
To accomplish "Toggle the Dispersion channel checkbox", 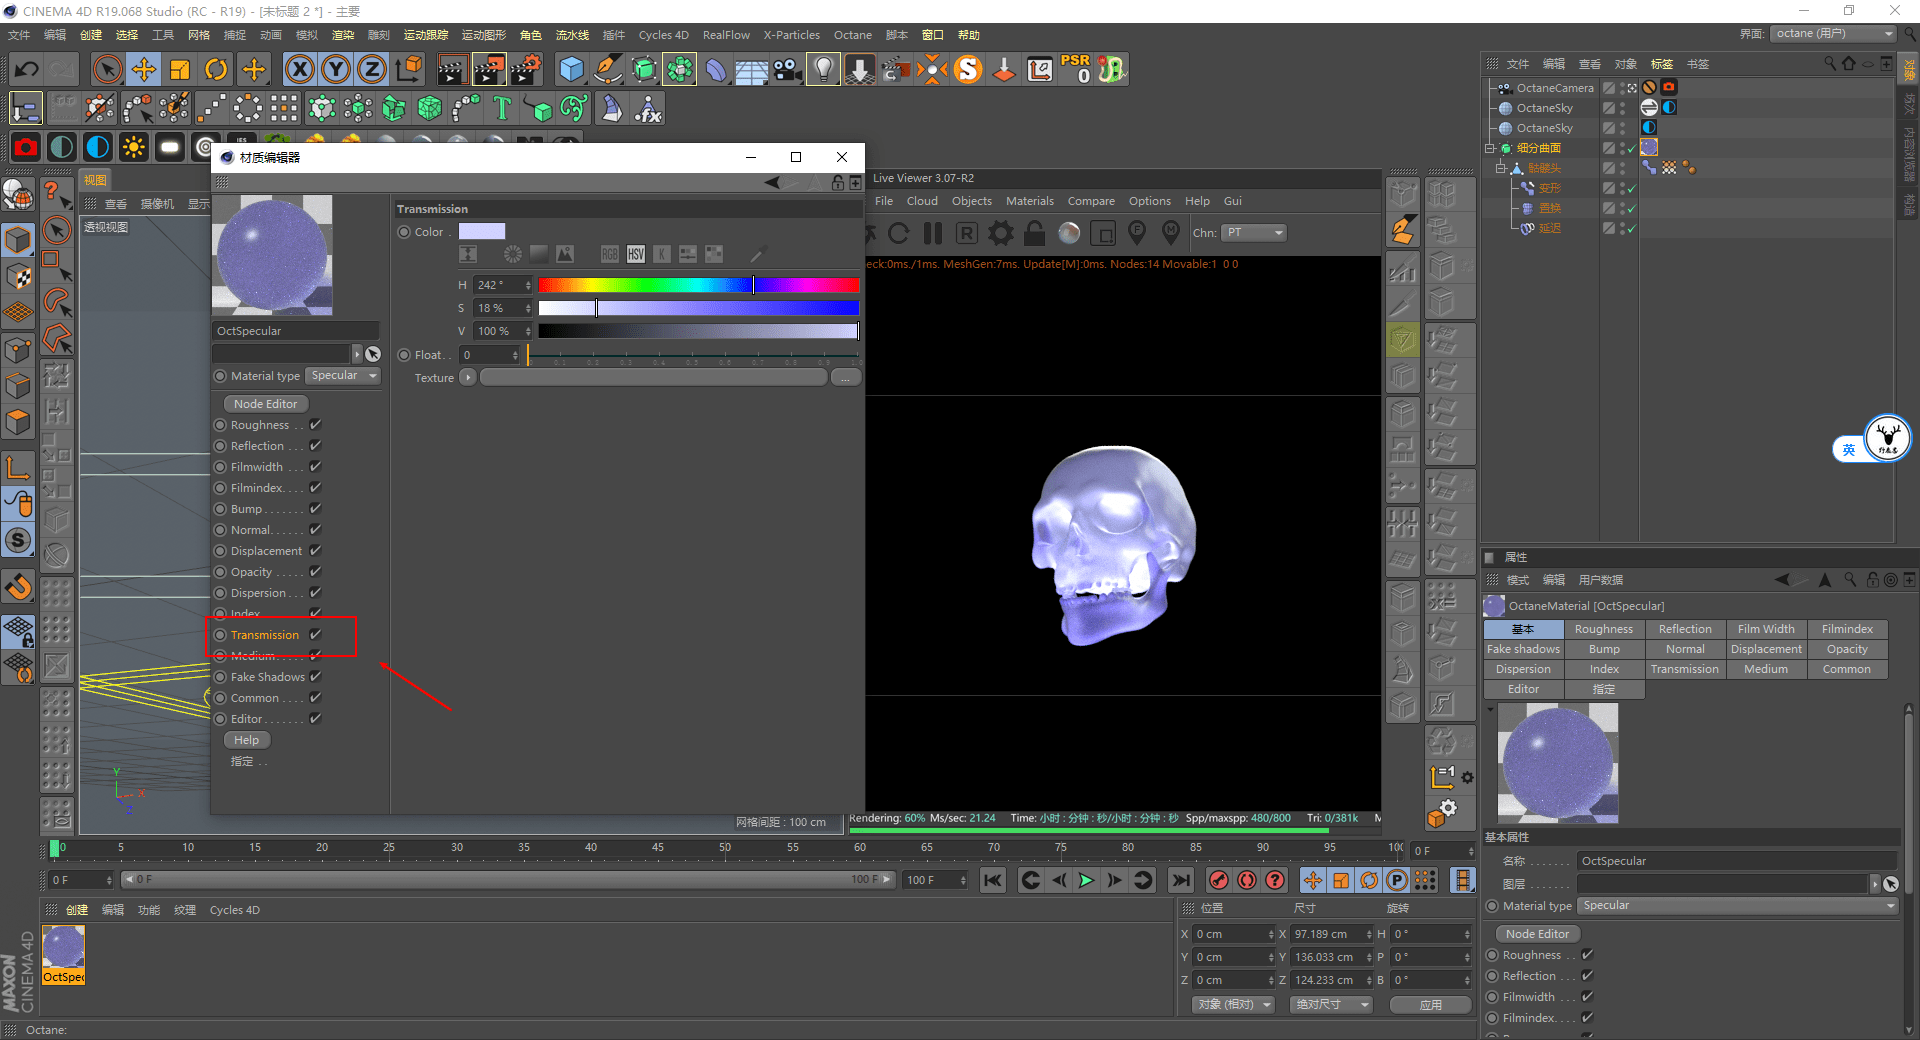I will 315,593.
